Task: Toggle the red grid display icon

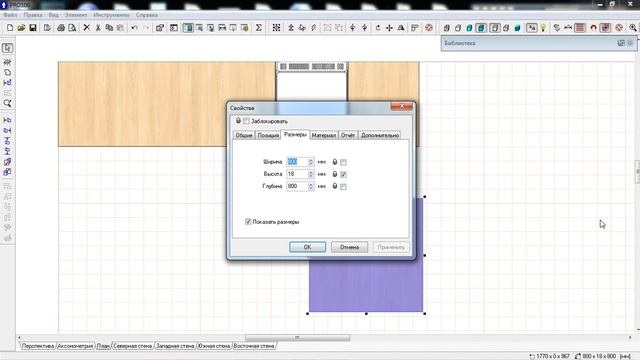Action: pos(580,28)
